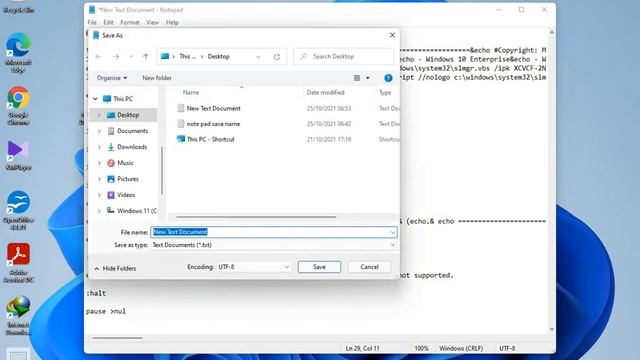640x360 pixels.
Task: Refresh the Desktop folder listing
Action: (277, 57)
